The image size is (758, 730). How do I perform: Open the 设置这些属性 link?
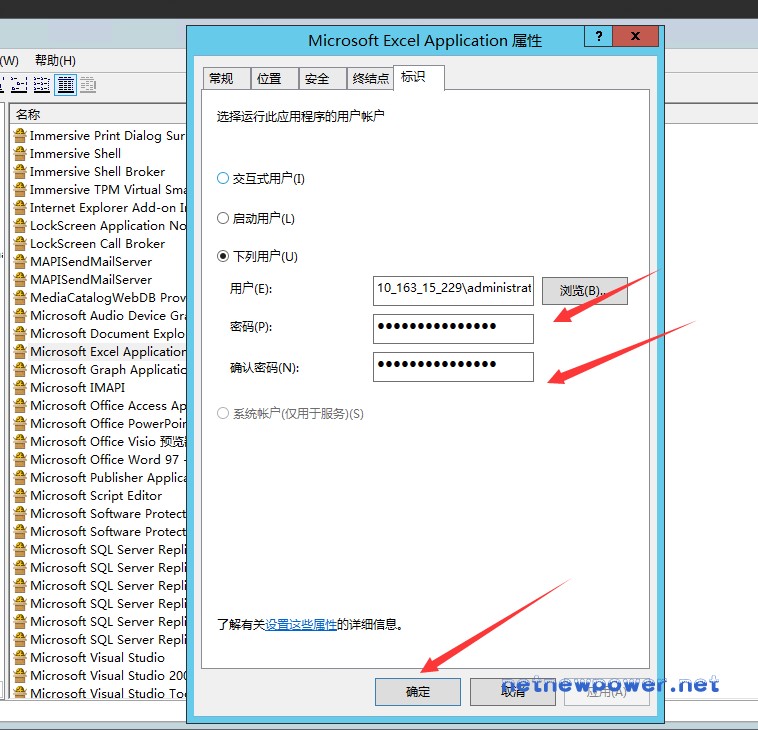[x=301, y=625]
